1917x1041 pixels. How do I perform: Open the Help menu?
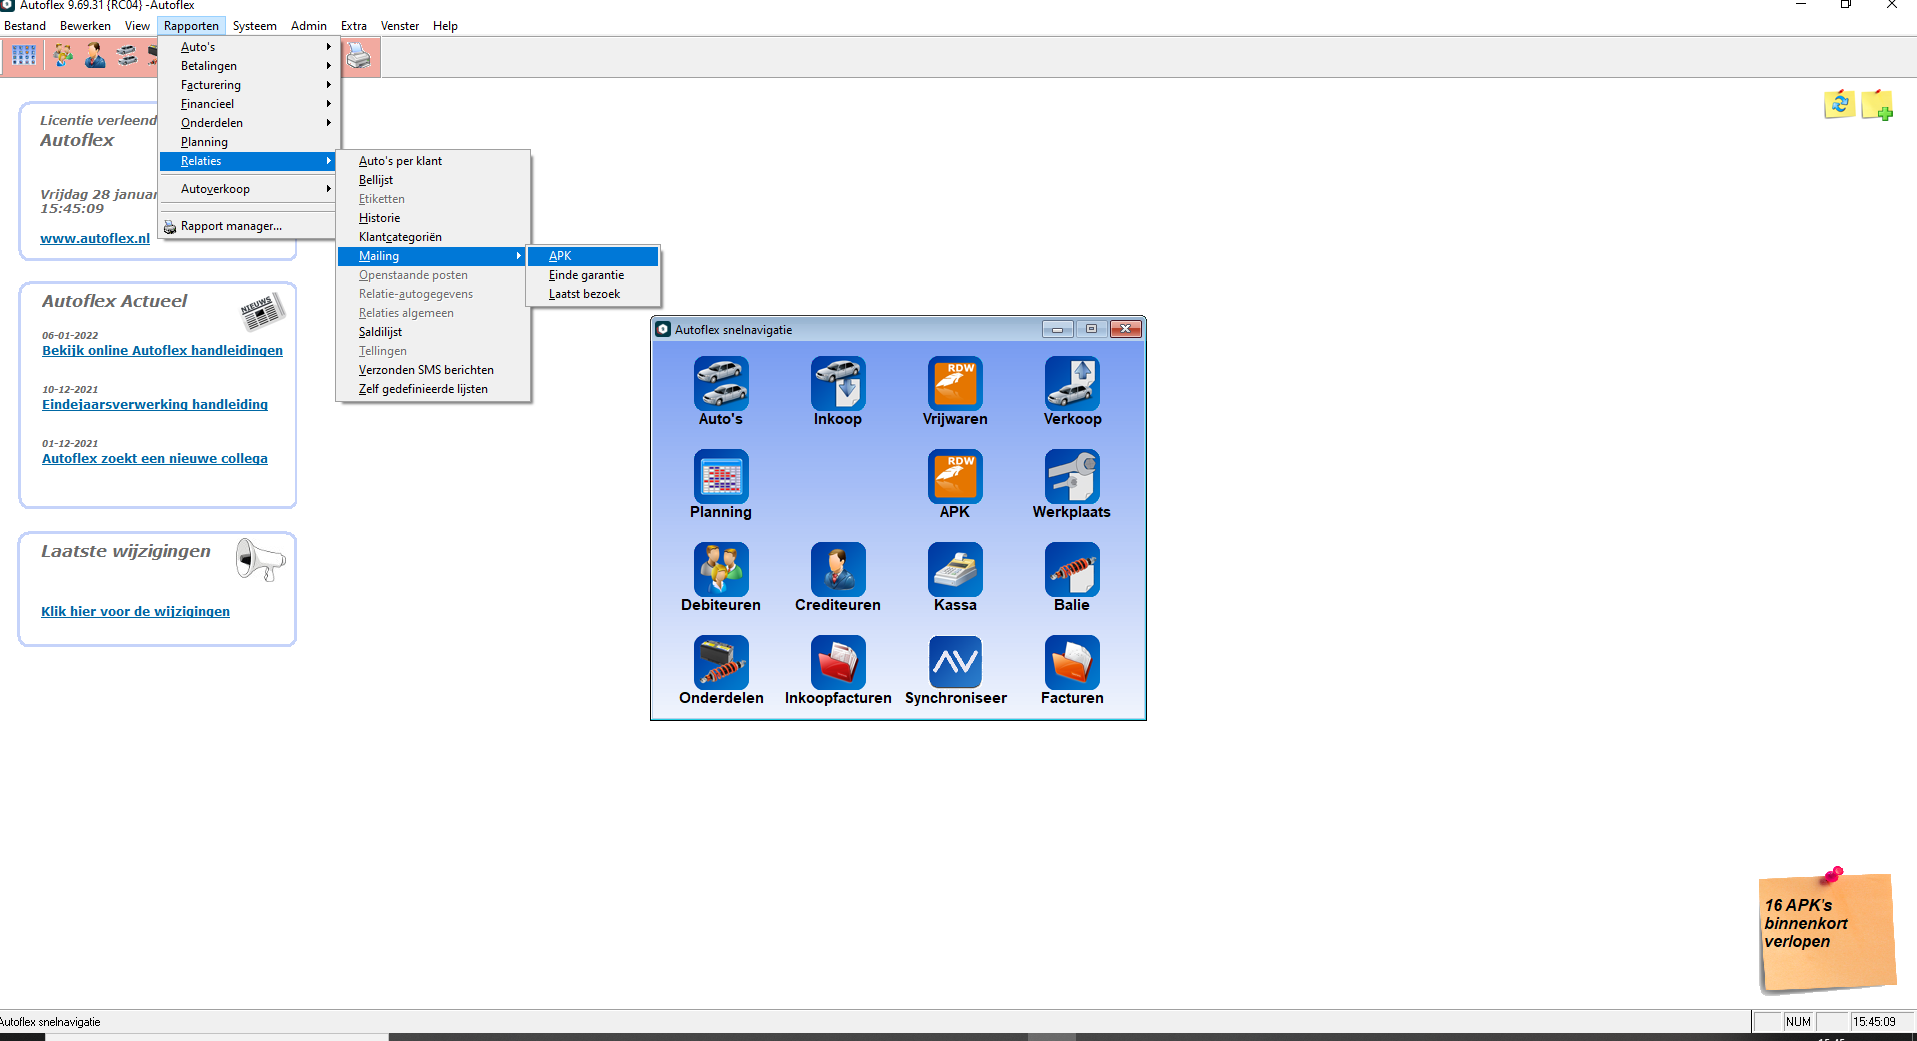coord(445,26)
